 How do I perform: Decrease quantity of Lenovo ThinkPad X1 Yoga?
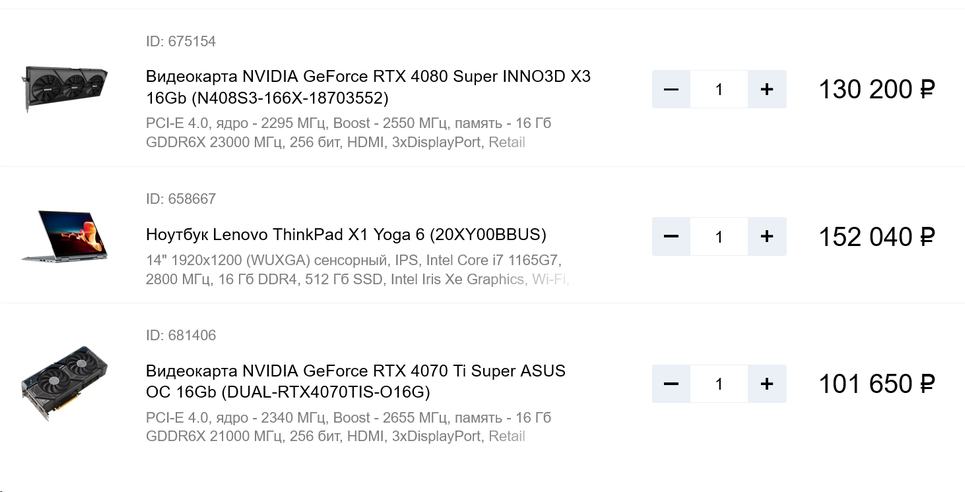click(x=671, y=237)
